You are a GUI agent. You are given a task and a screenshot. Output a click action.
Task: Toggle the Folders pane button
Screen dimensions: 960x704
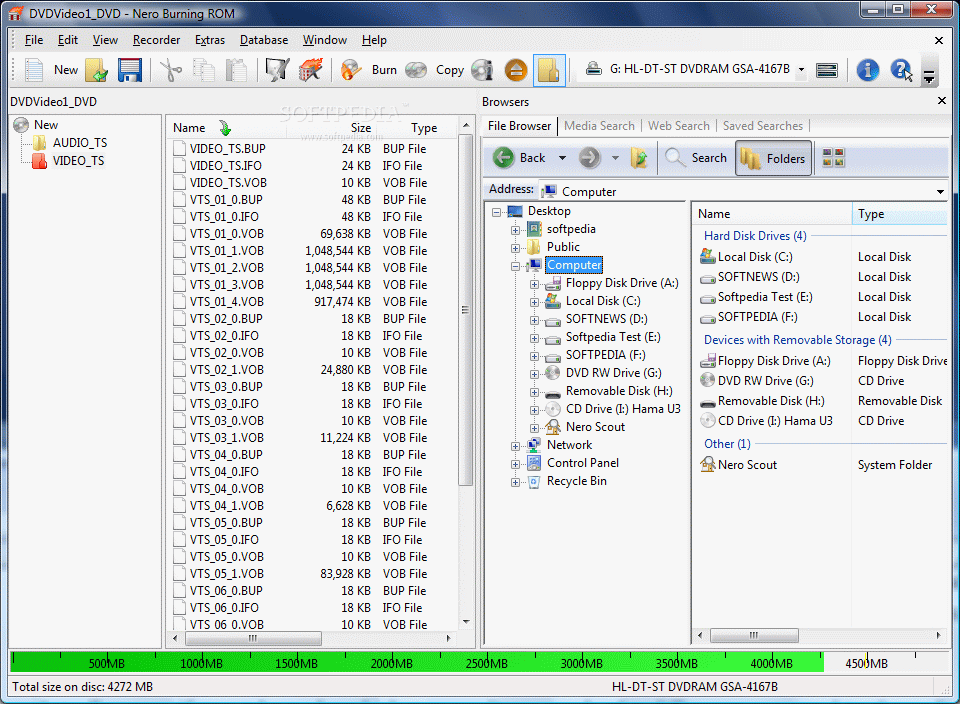774,158
